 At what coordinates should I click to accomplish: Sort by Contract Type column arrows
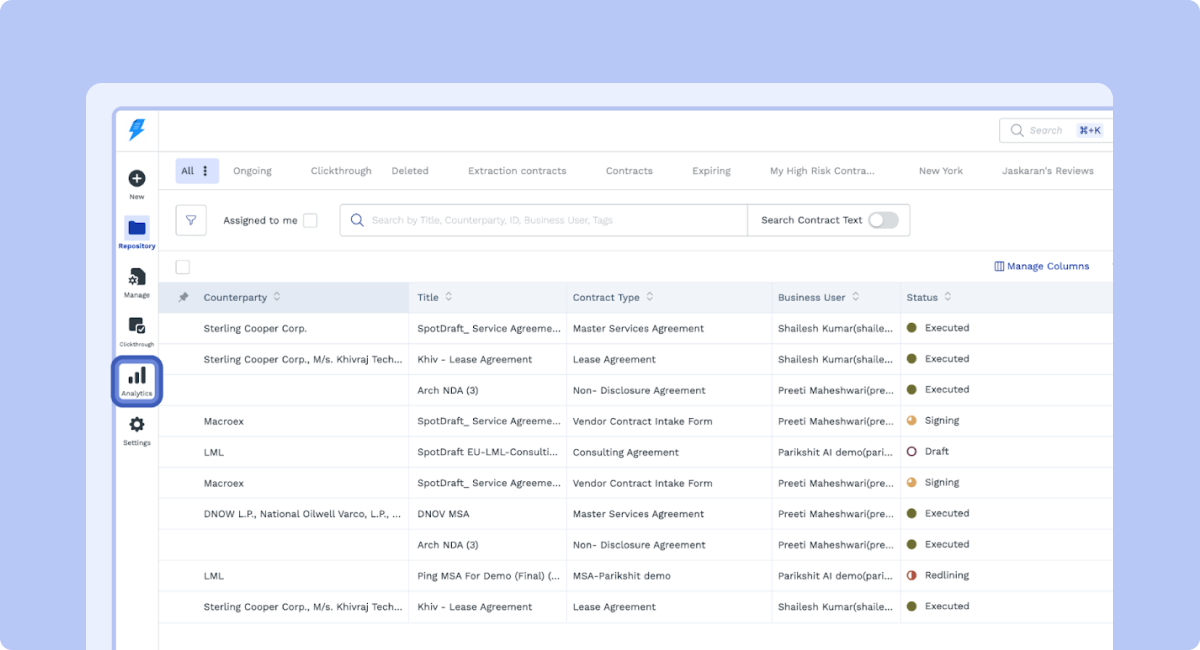[x=650, y=297]
